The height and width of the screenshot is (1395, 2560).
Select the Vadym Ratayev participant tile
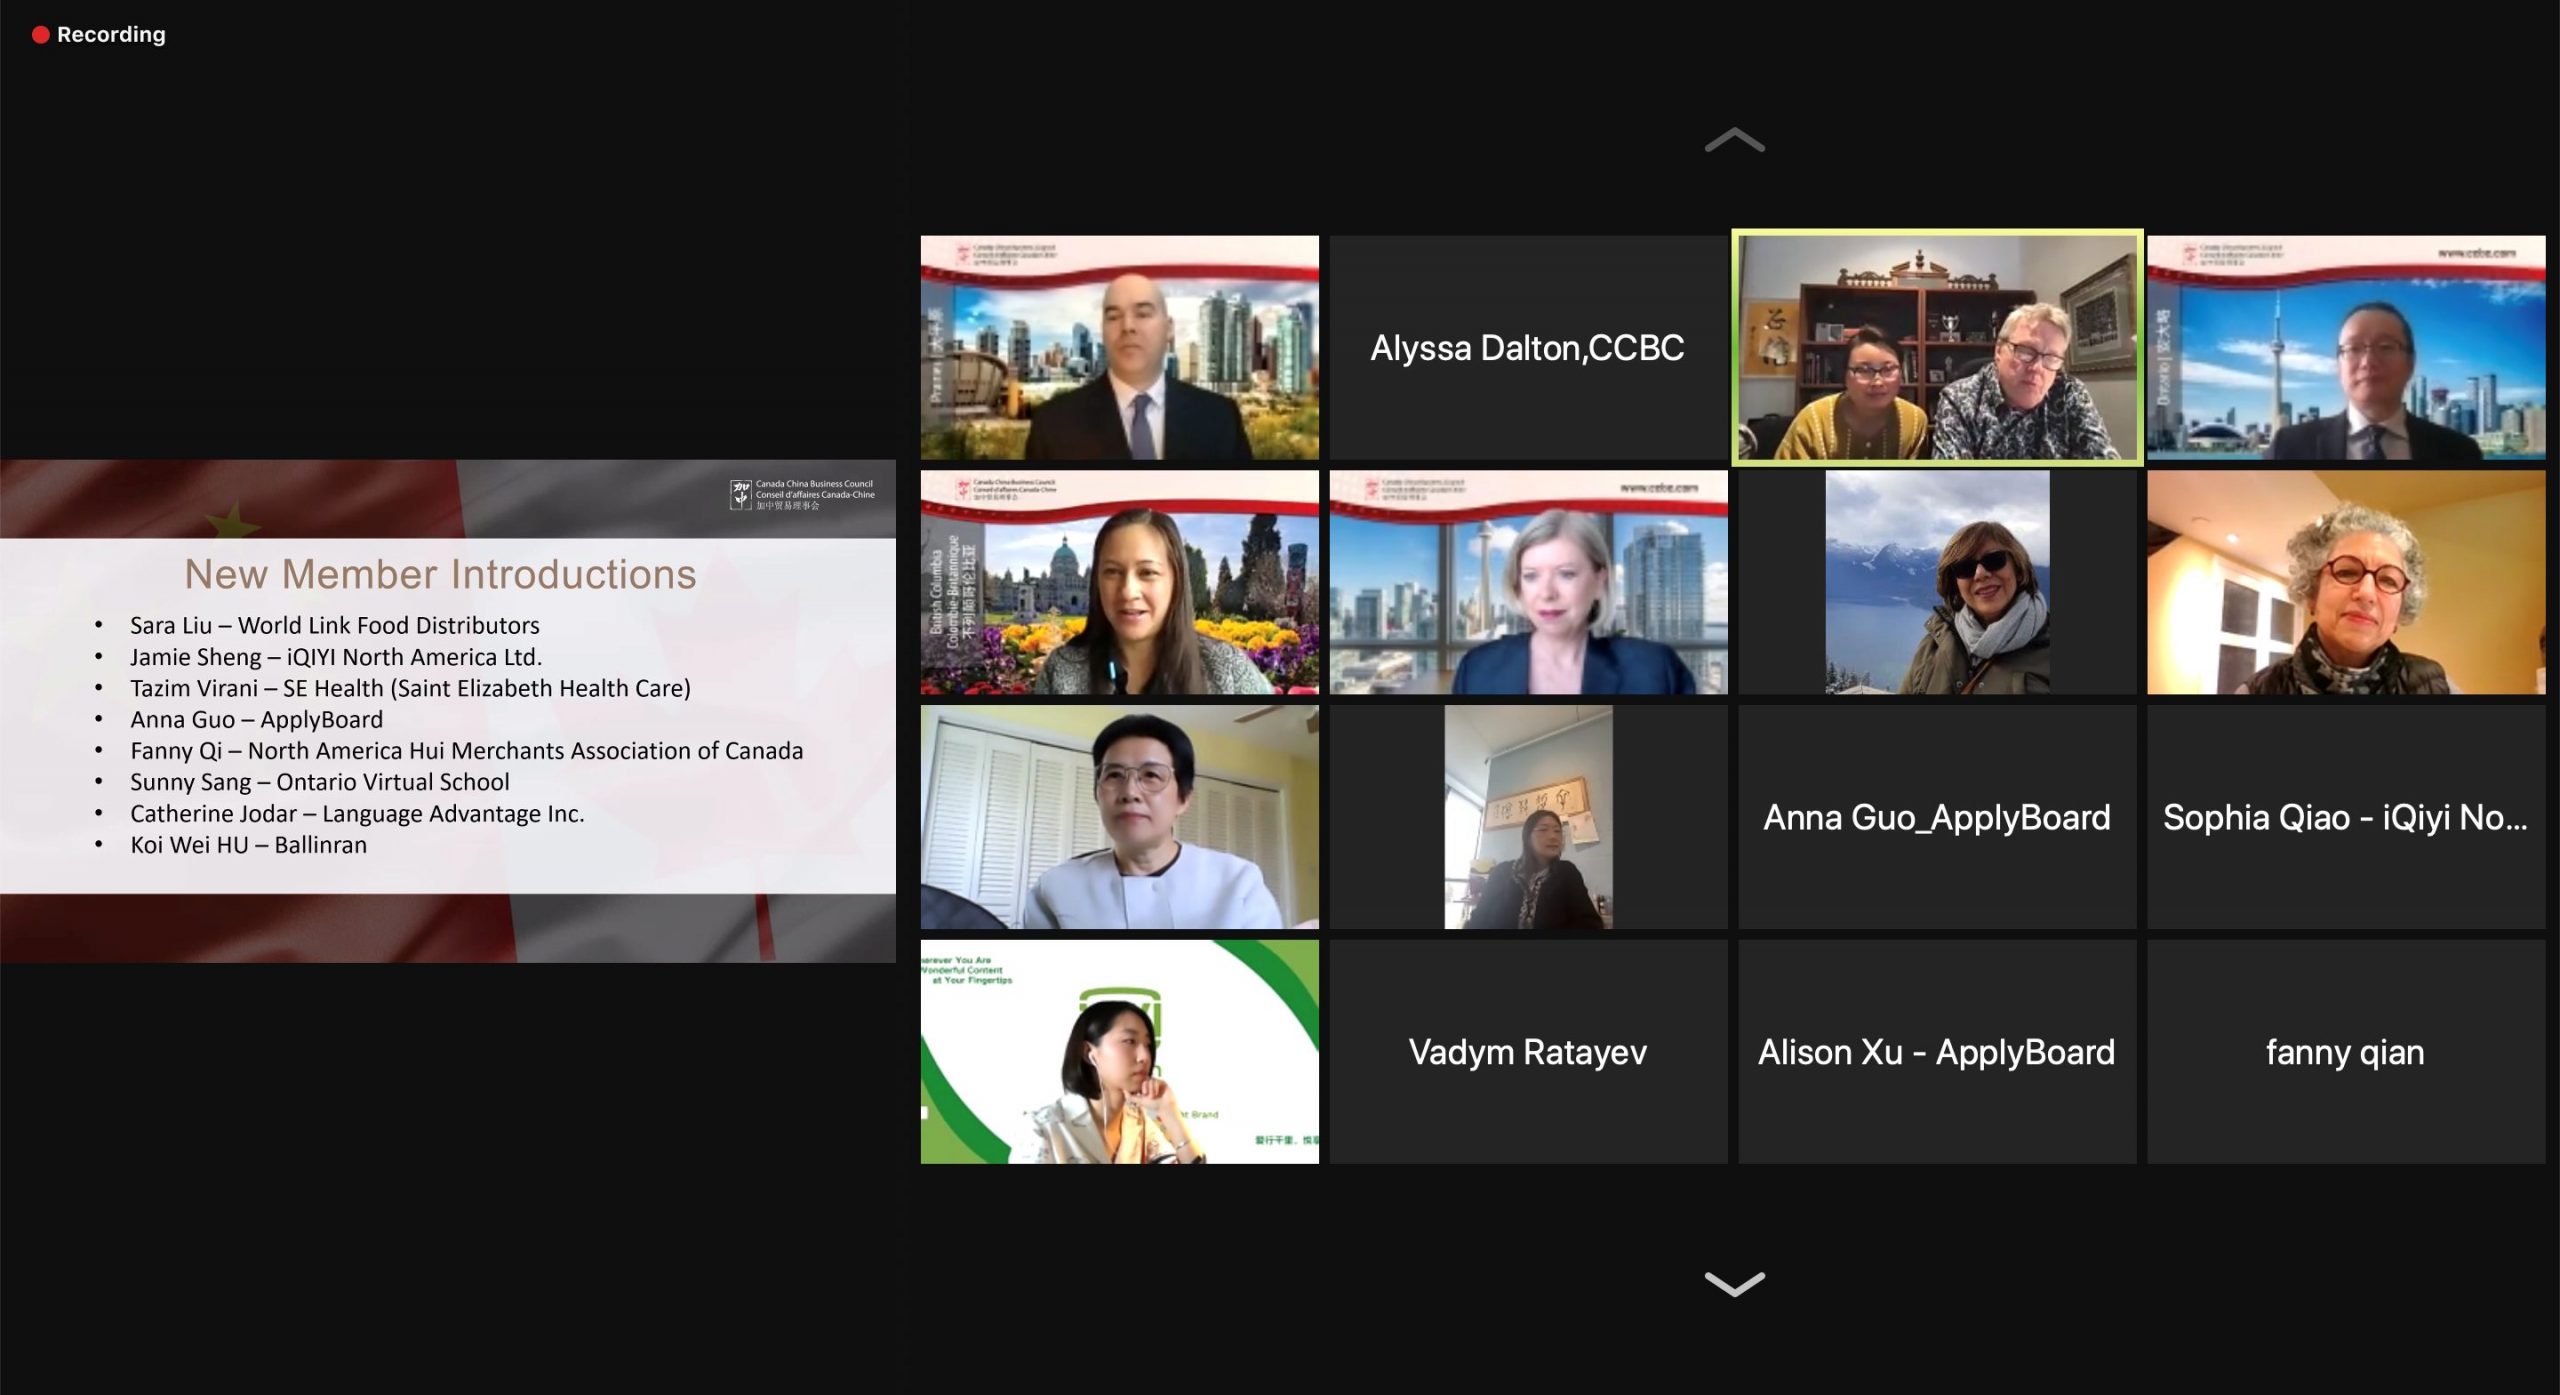click(1527, 1052)
